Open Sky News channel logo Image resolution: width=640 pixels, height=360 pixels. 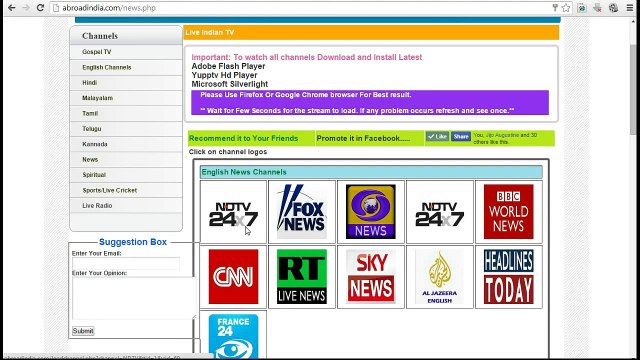tap(371, 277)
